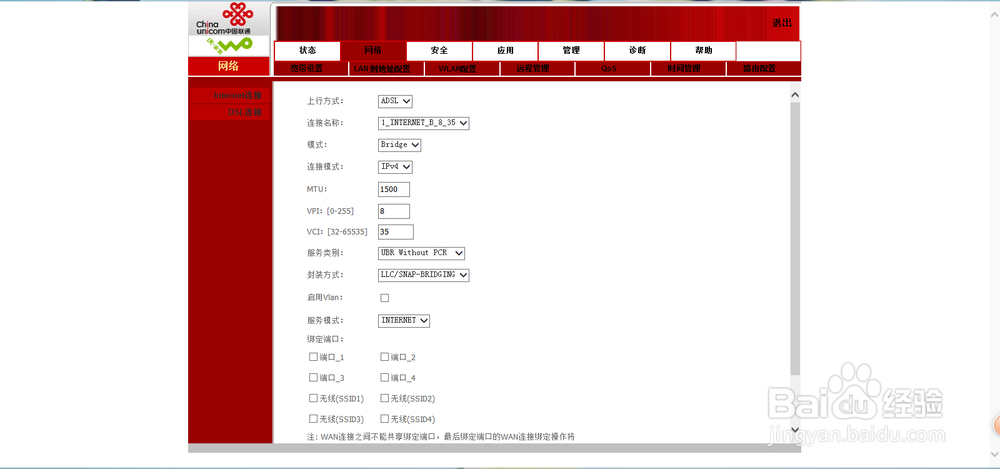Click the VCI: [32-65535] label
The image size is (1000, 469).
pyautogui.click(x=337, y=232)
